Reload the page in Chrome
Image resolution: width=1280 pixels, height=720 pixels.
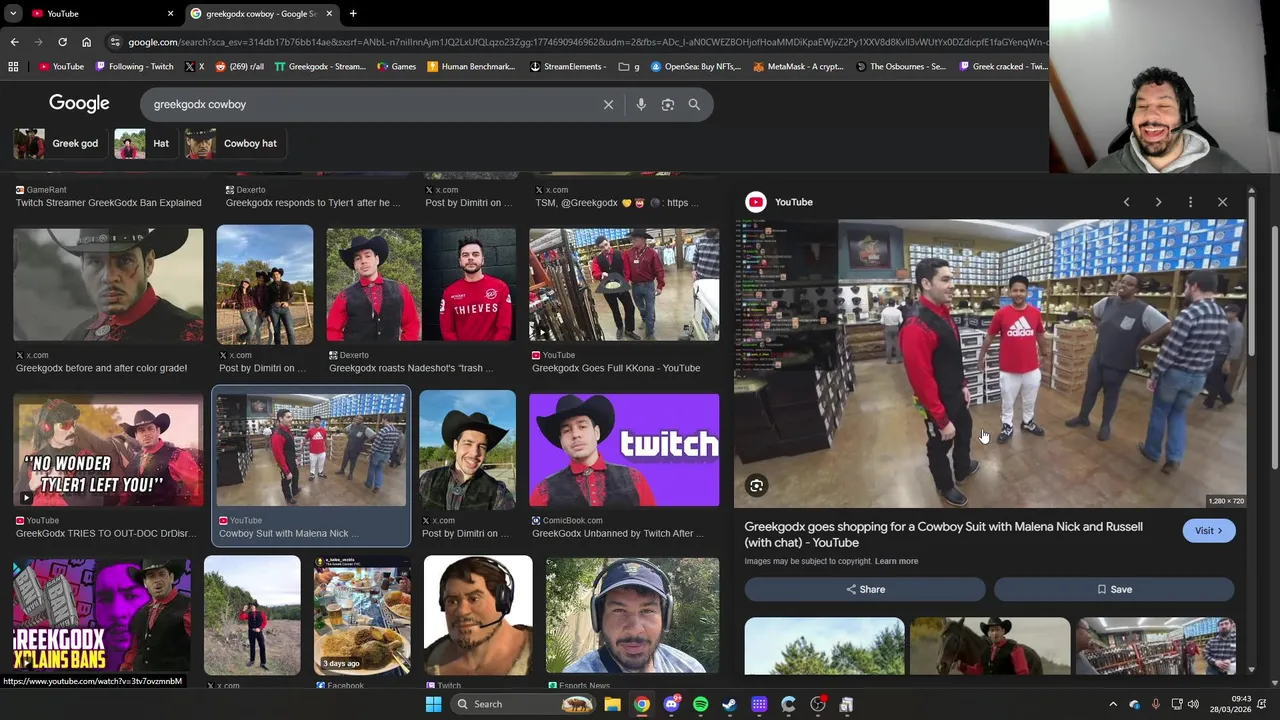coord(62,42)
